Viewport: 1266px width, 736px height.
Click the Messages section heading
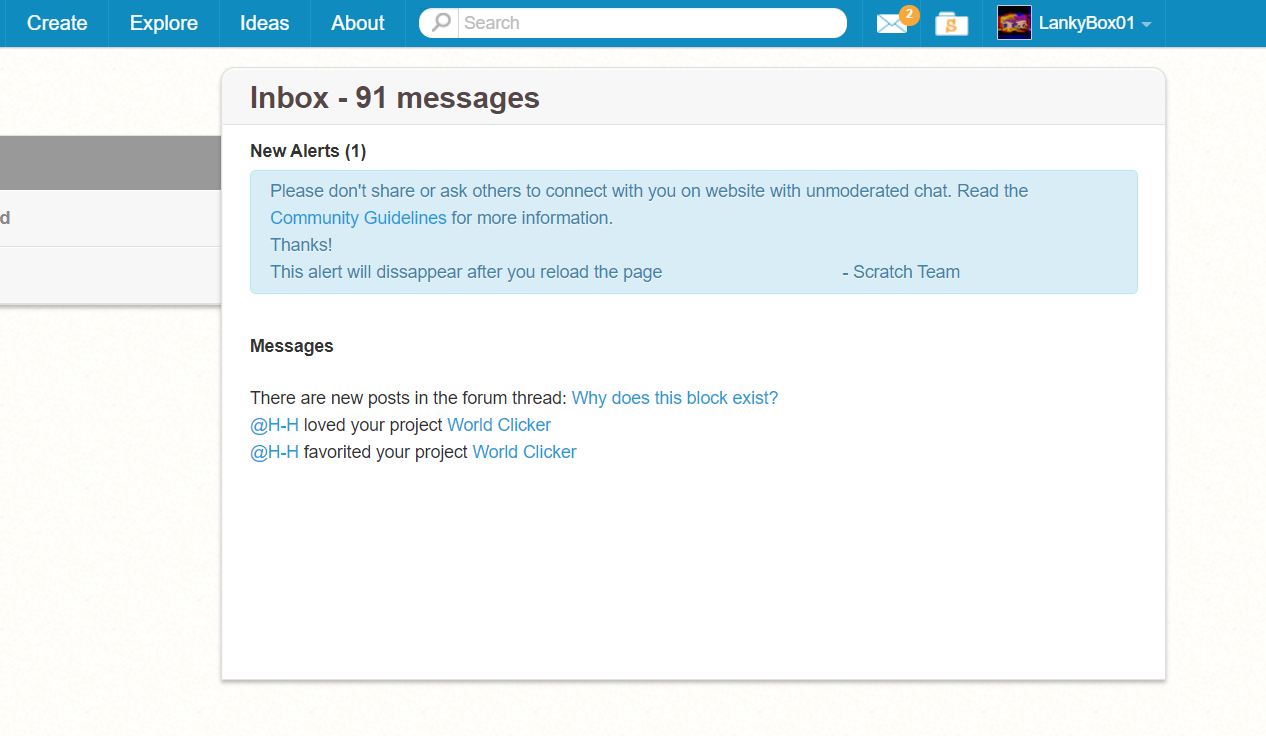(292, 346)
